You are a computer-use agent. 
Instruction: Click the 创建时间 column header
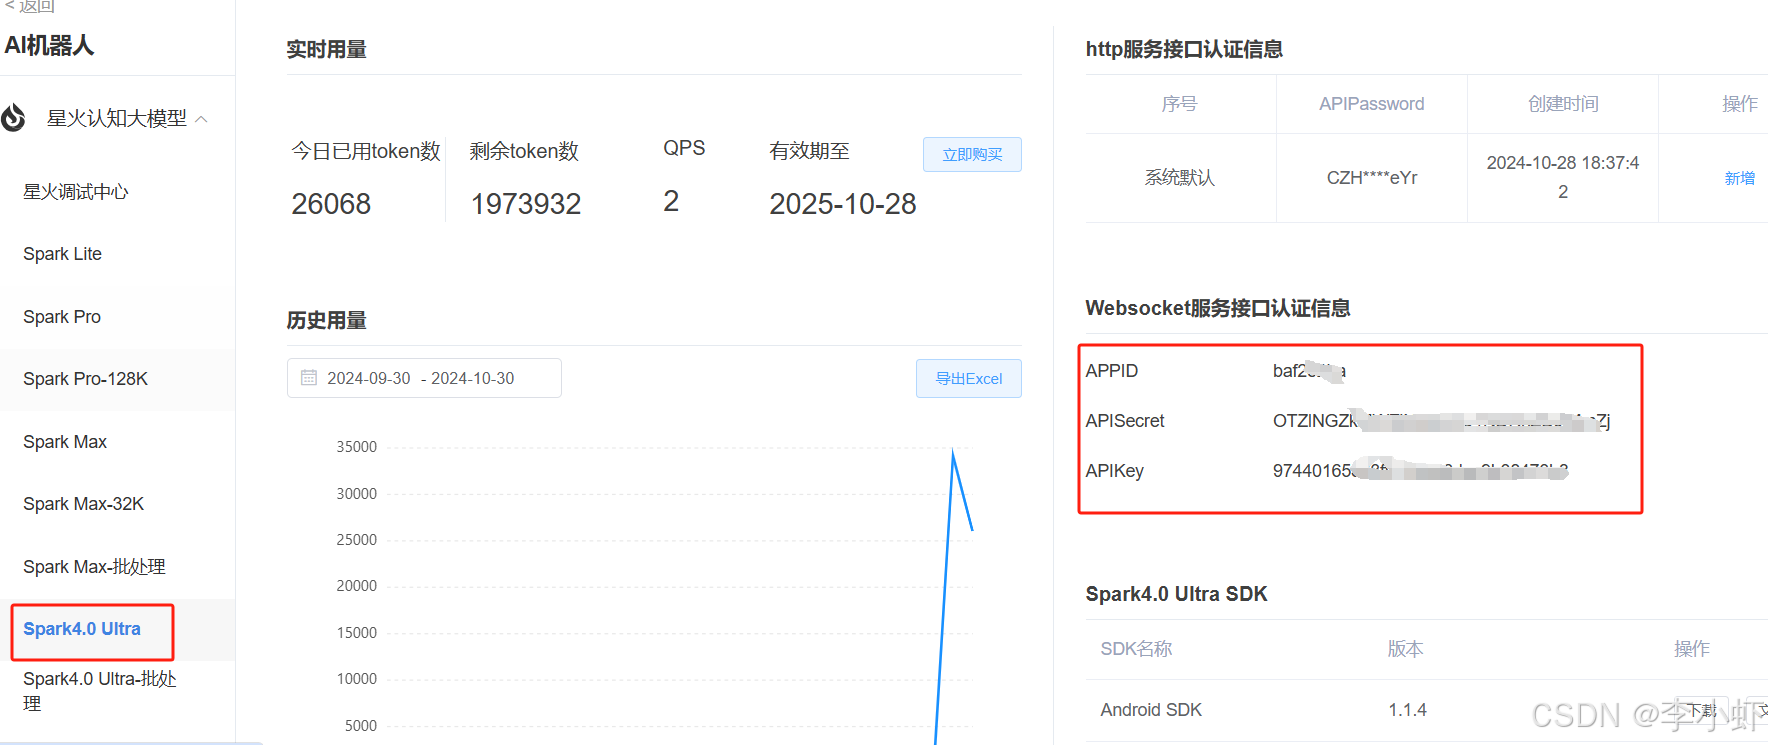point(1563,104)
